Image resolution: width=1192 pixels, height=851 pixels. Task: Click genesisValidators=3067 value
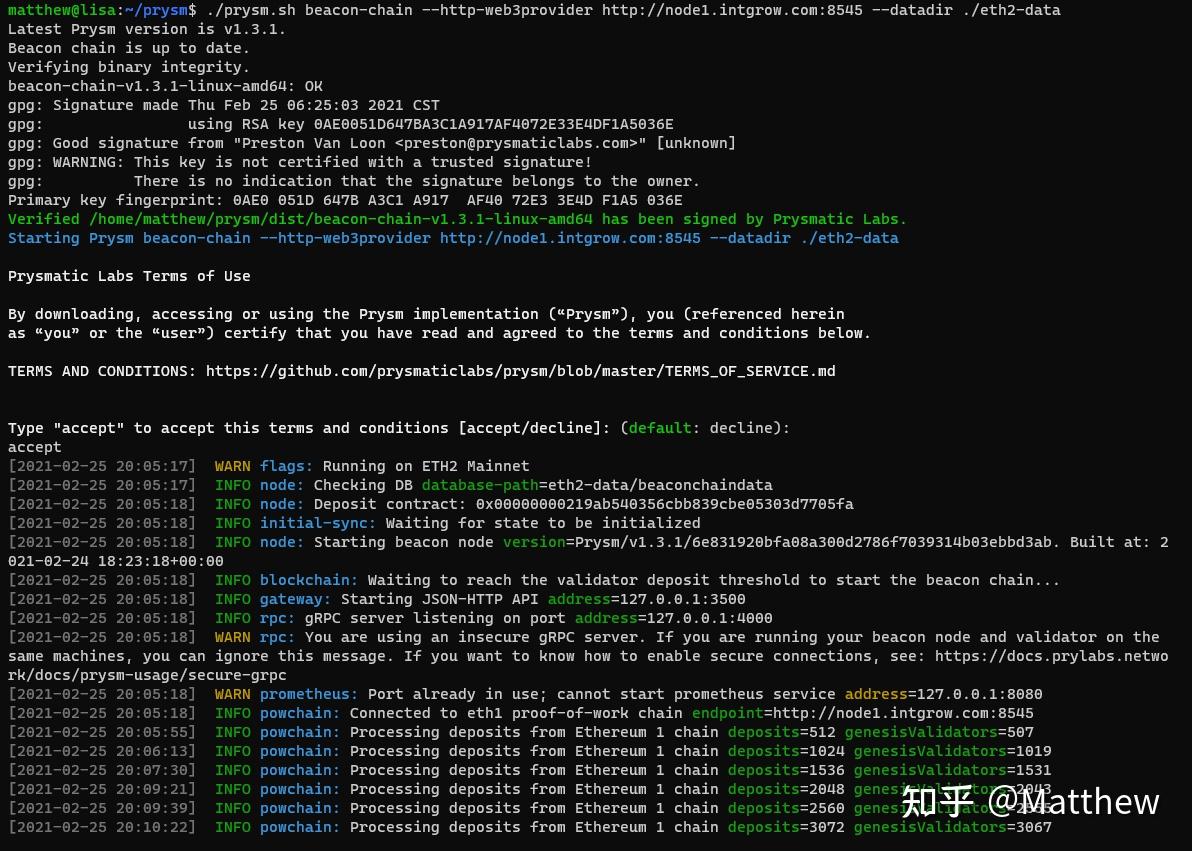(x=953, y=827)
